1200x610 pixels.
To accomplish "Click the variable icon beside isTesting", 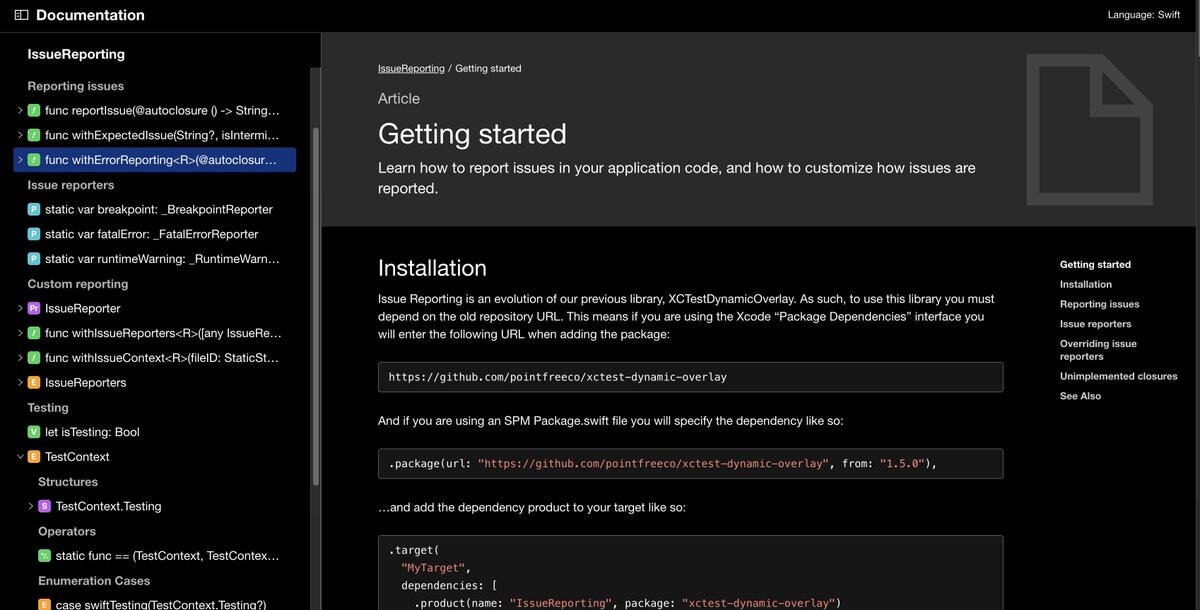I will (34, 432).
